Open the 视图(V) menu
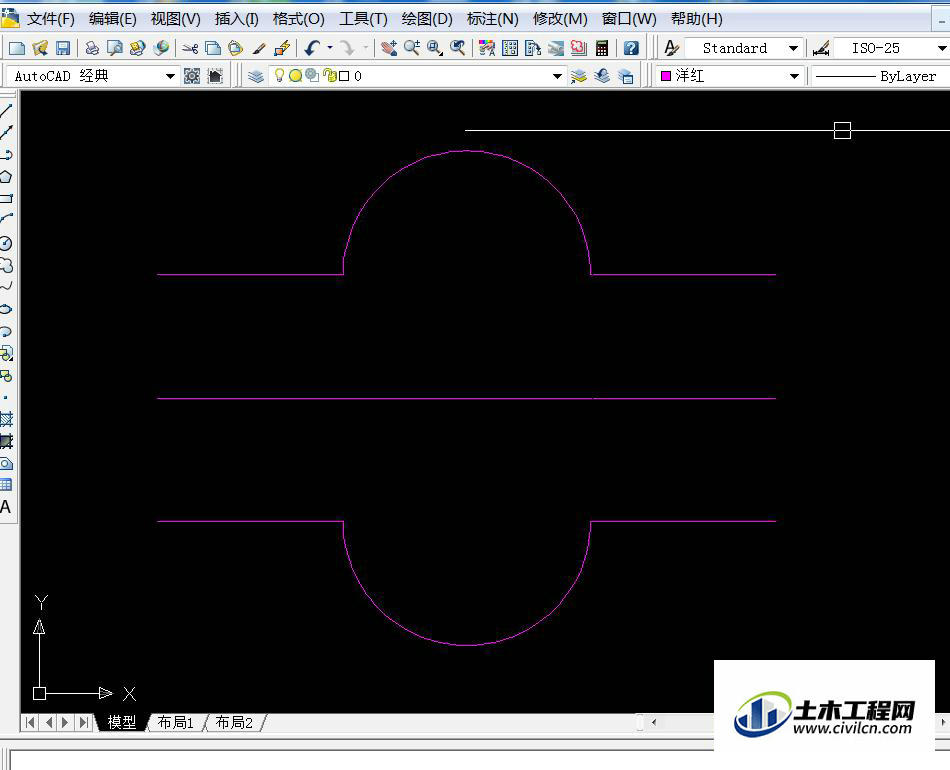This screenshot has height=770, width=950. click(175, 19)
